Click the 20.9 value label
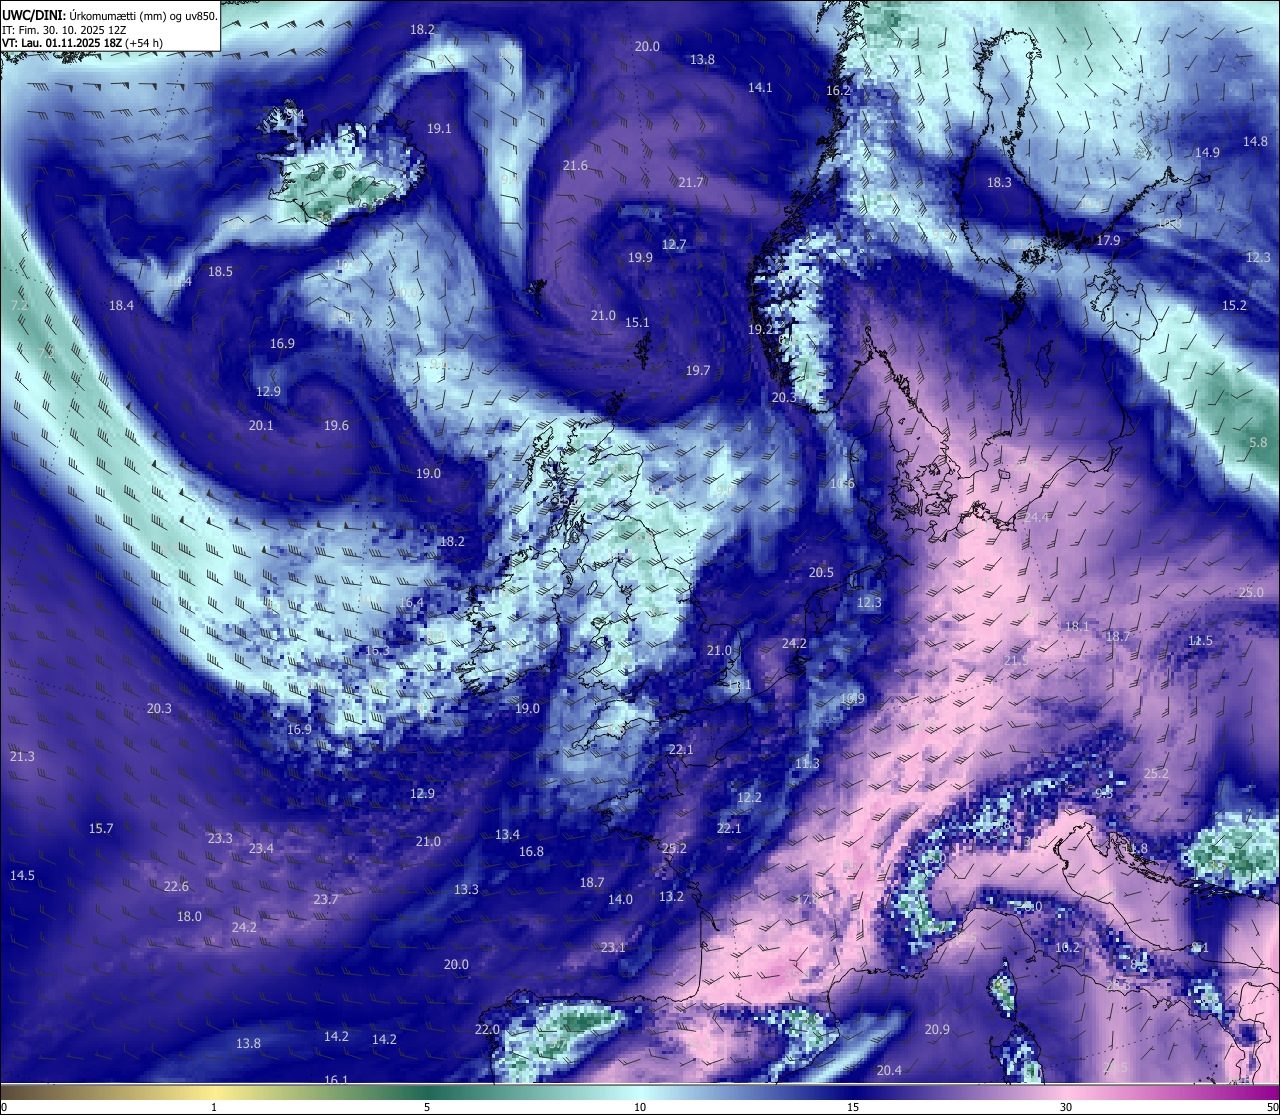 tap(937, 1030)
